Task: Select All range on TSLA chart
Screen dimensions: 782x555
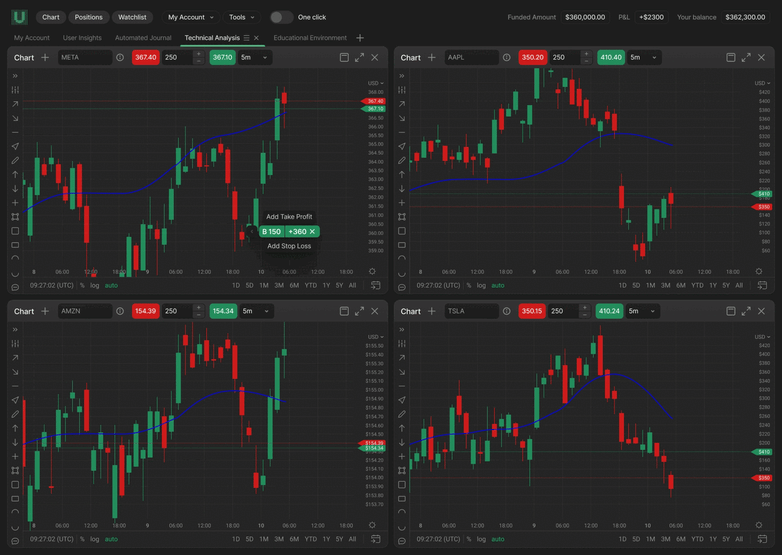Action: [x=739, y=539]
